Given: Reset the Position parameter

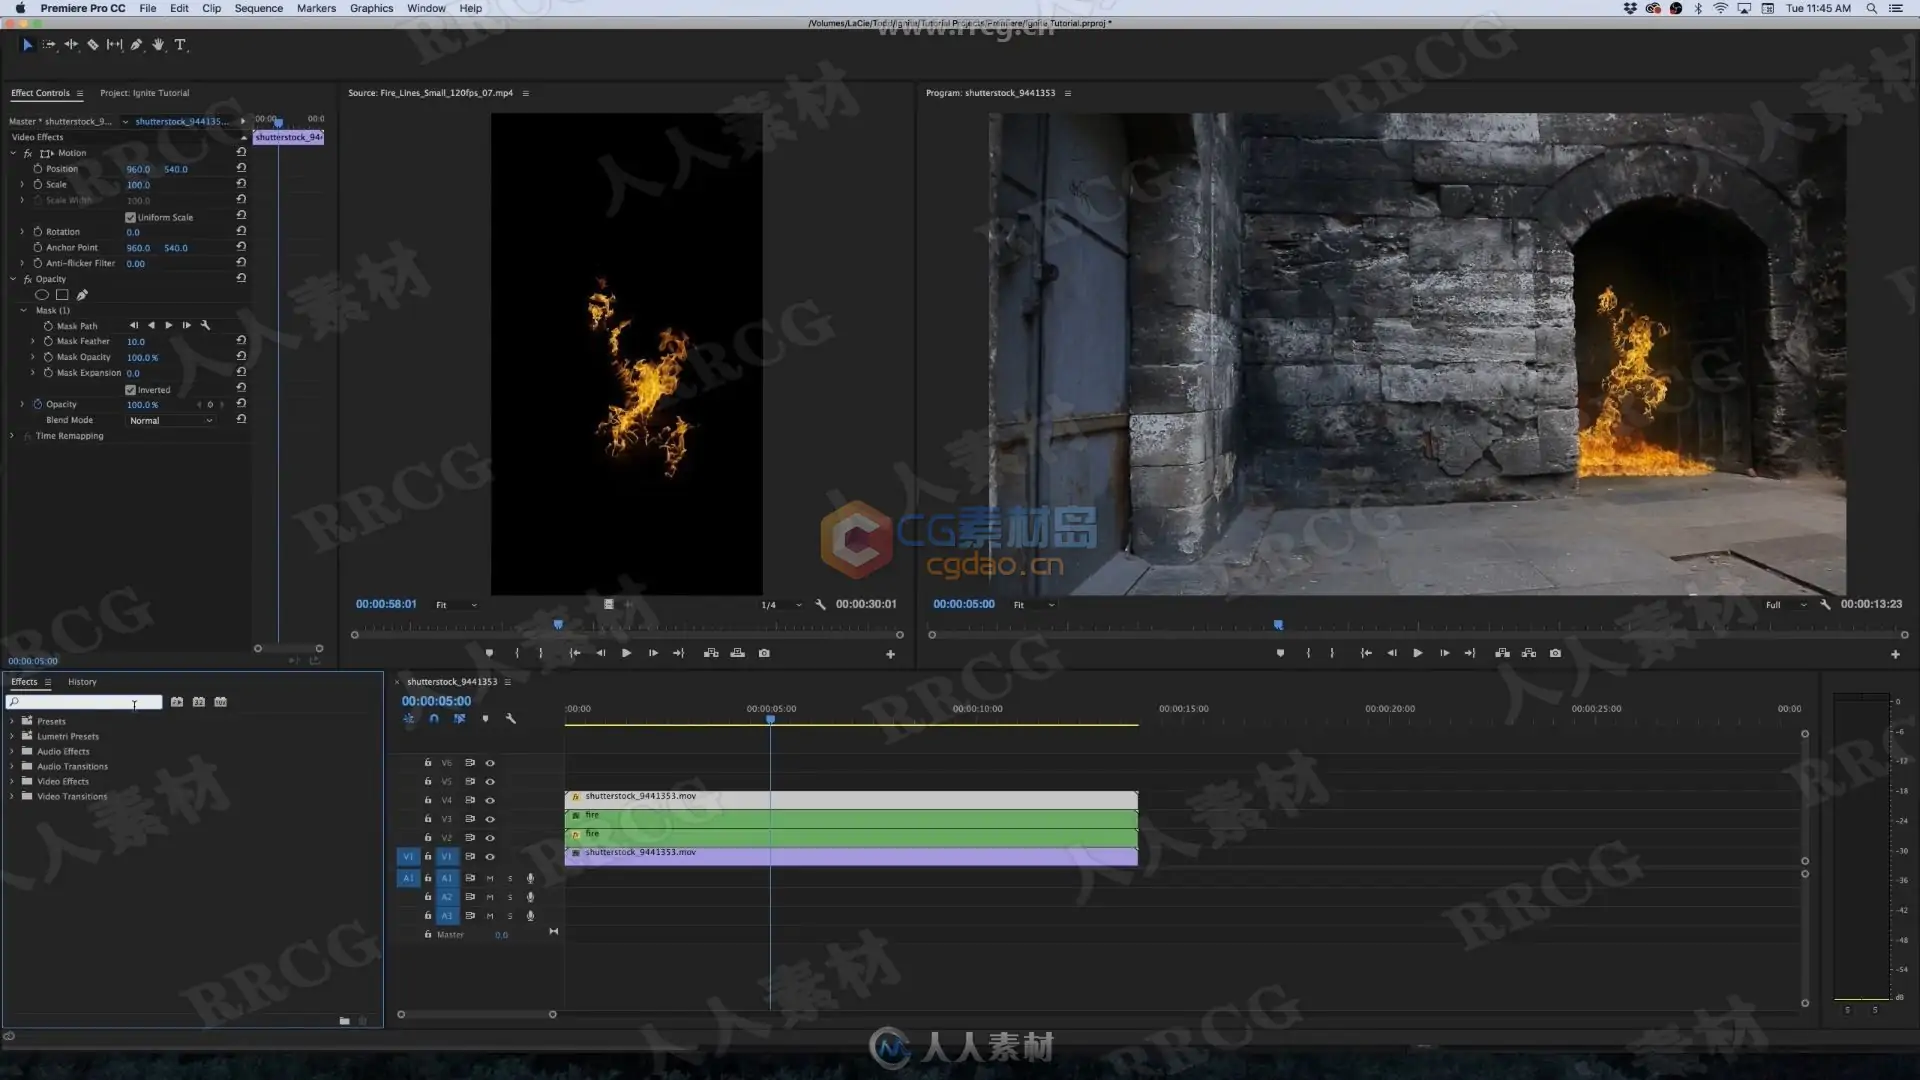Looking at the screenshot, I should [x=241, y=168].
